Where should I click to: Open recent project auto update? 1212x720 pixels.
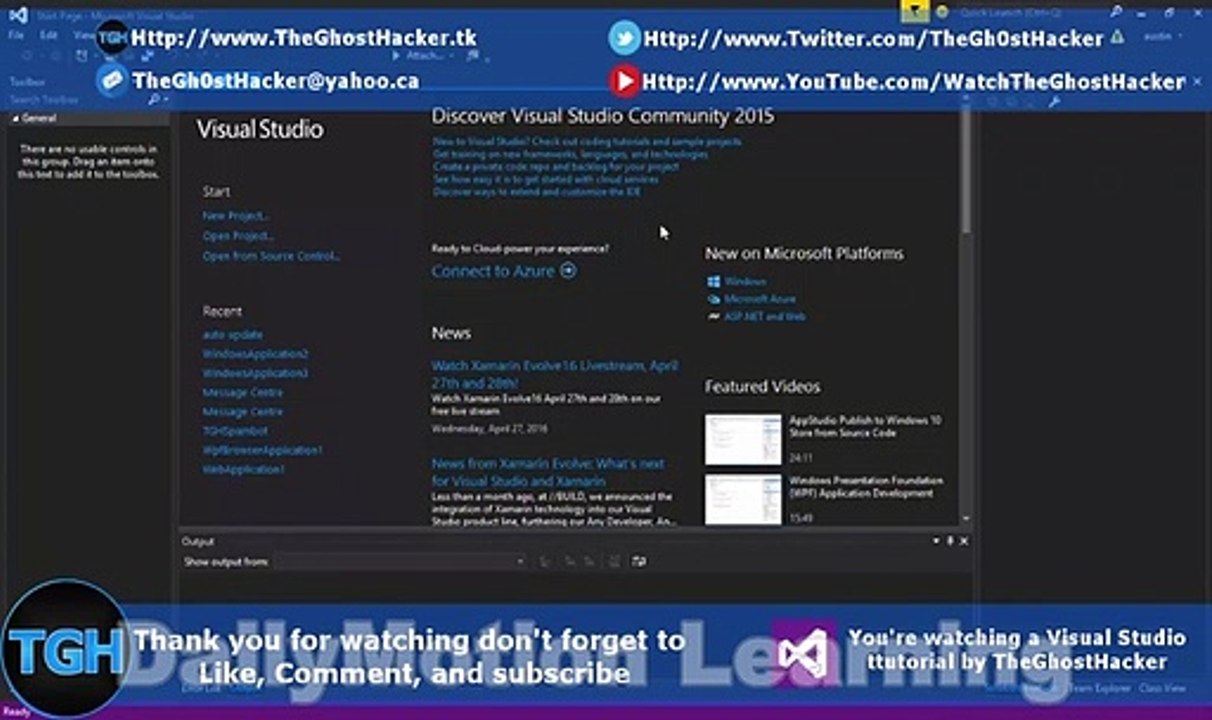coord(232,335)
